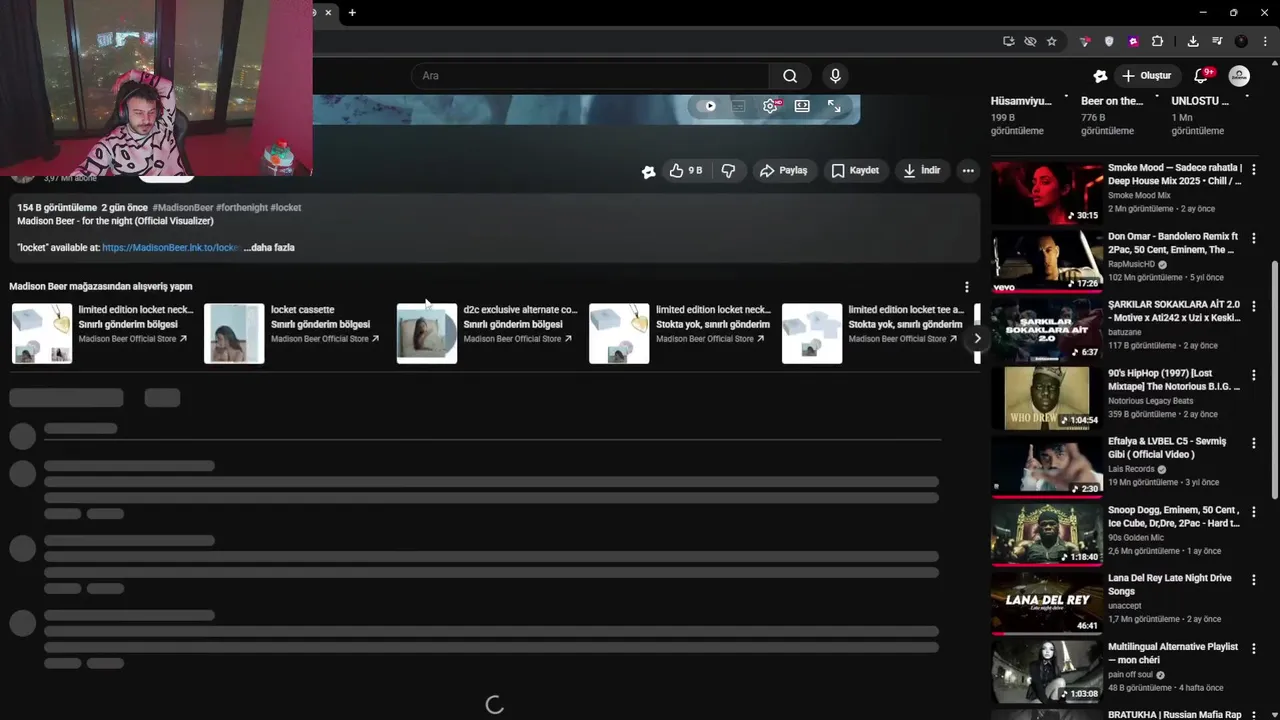Click the dislike thumbs-down icon
1280x720 pixels.
coord(728,171)
